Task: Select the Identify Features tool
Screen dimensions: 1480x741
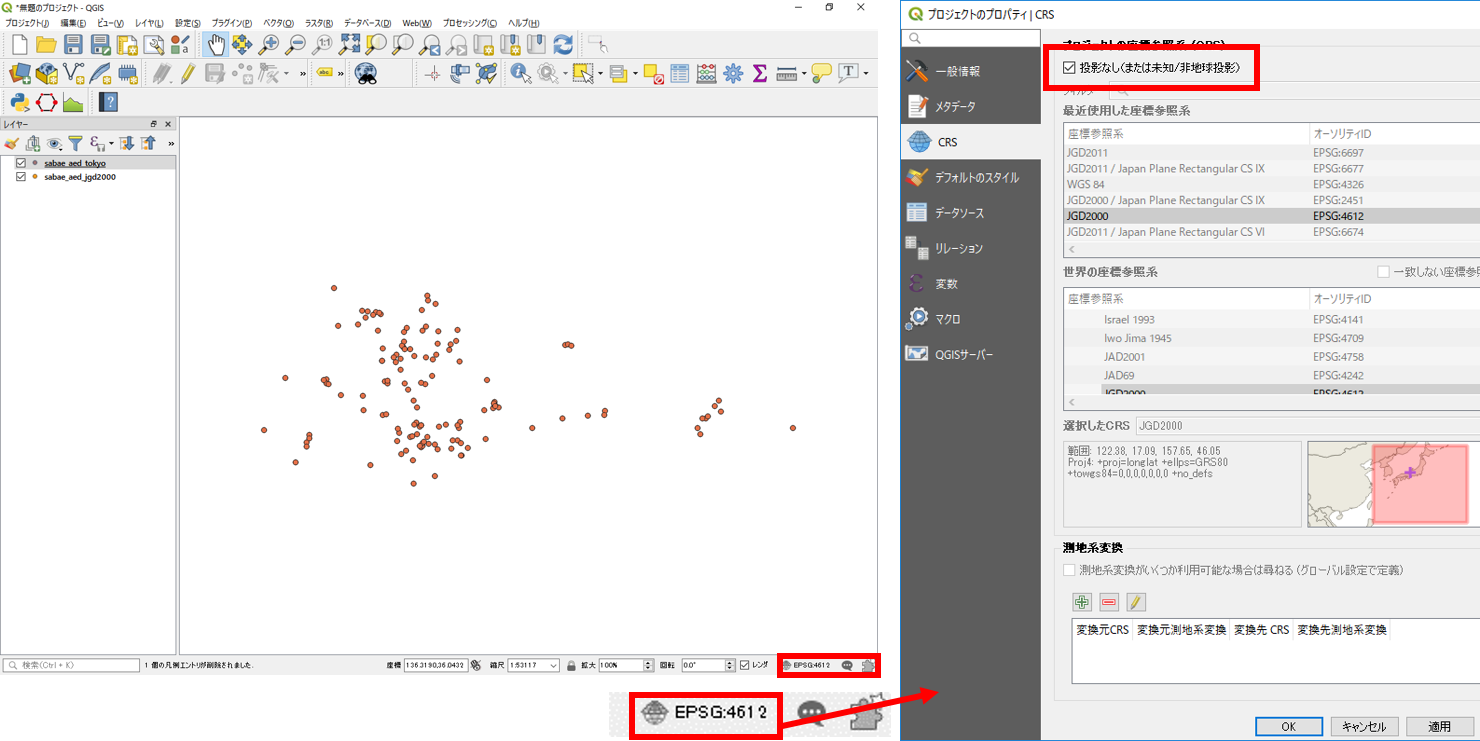Action: [x=520, y=73]
